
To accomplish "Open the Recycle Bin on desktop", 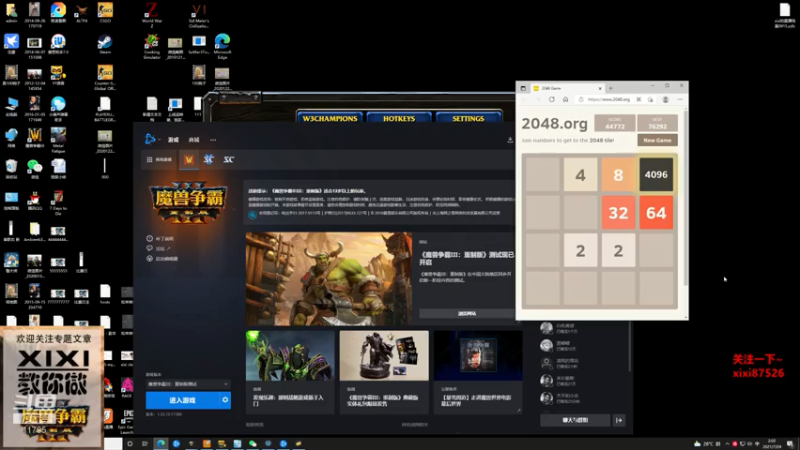I will pyautogui.click(x=11, y=169).
